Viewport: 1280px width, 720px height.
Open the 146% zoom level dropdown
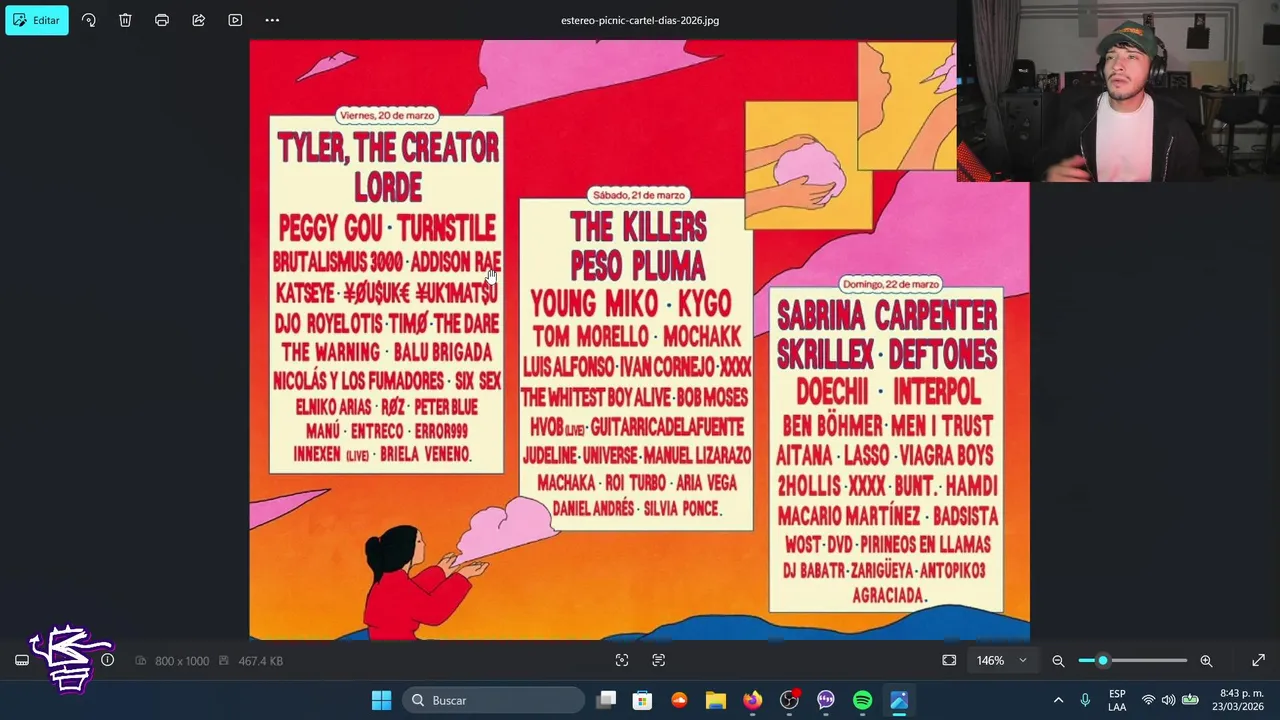tap(1002, 661)
